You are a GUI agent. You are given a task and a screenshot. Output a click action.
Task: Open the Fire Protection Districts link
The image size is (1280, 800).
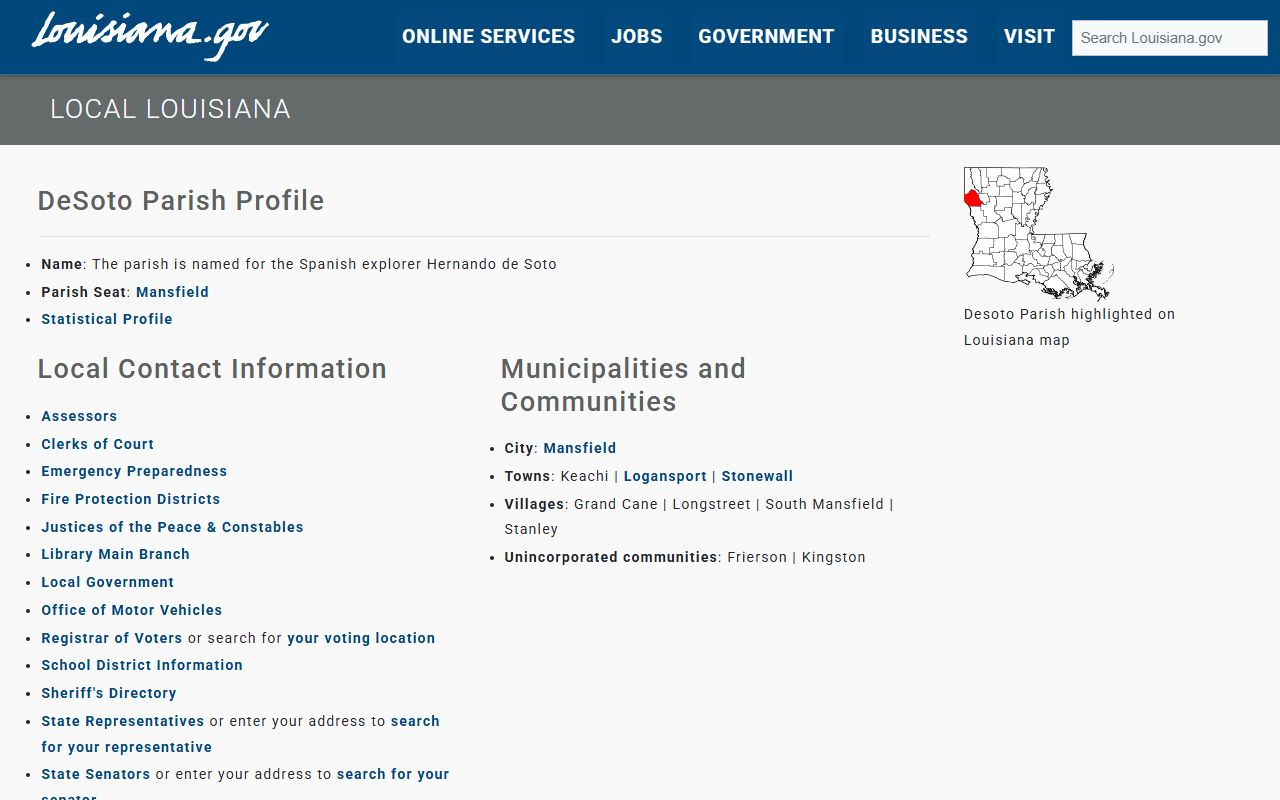[x=130, y=499]
